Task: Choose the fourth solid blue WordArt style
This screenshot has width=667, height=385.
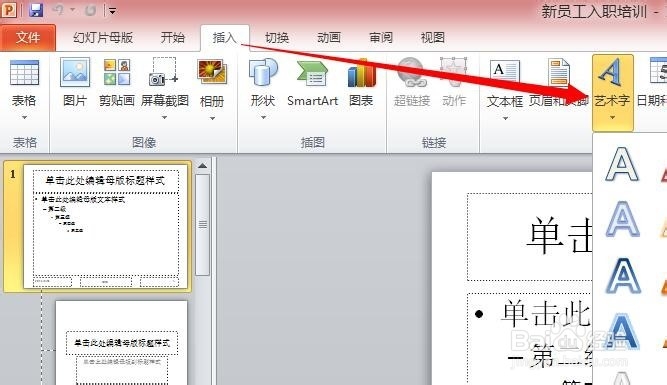Action: coord(622,331)
